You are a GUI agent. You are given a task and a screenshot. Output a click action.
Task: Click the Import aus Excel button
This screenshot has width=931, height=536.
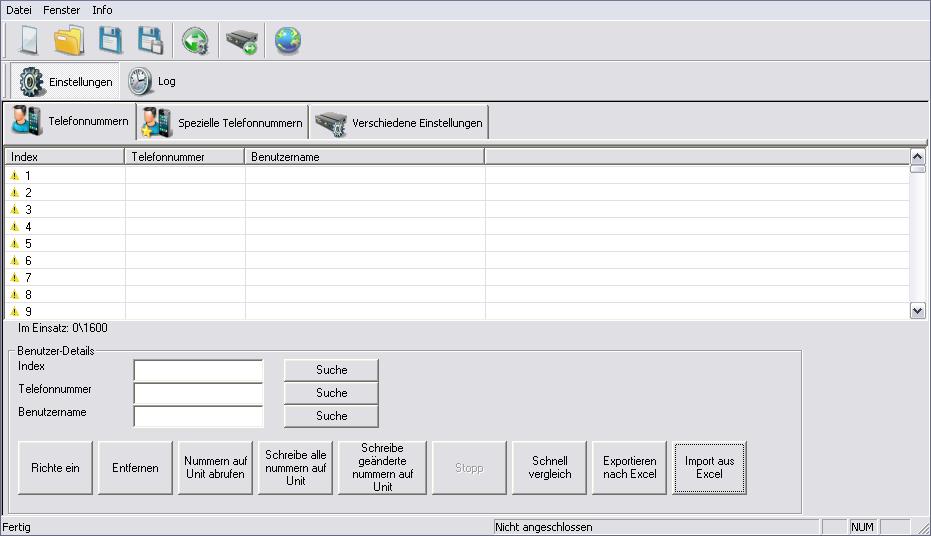tap(709, 467)
